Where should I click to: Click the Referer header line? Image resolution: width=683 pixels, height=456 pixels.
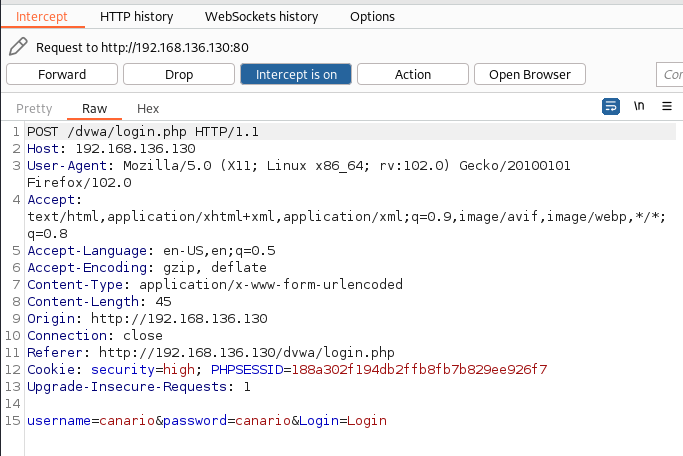(x=211, y=352)
